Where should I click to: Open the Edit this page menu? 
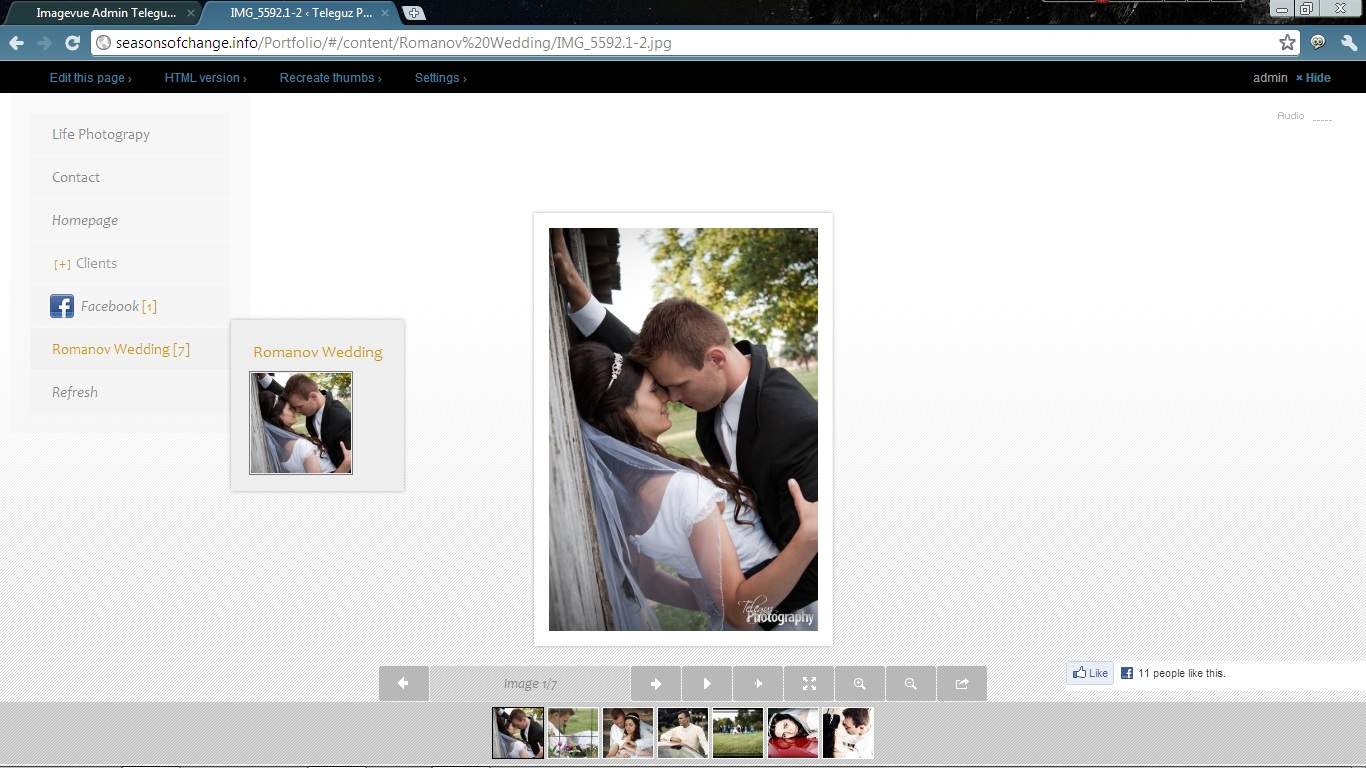tap(90, 78)
